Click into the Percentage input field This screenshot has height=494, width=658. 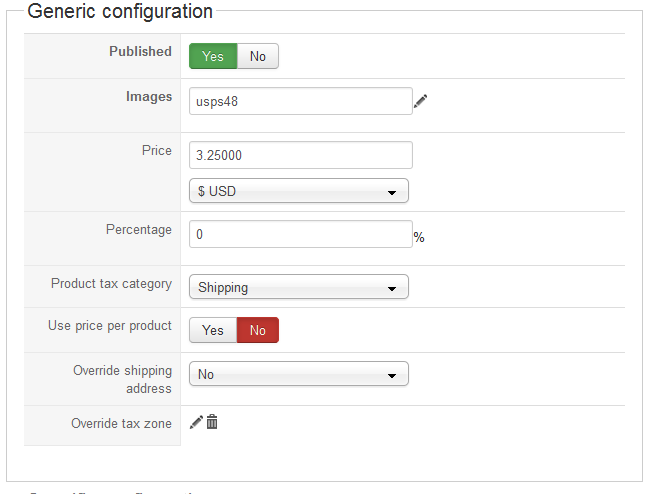tap(300, 235)
